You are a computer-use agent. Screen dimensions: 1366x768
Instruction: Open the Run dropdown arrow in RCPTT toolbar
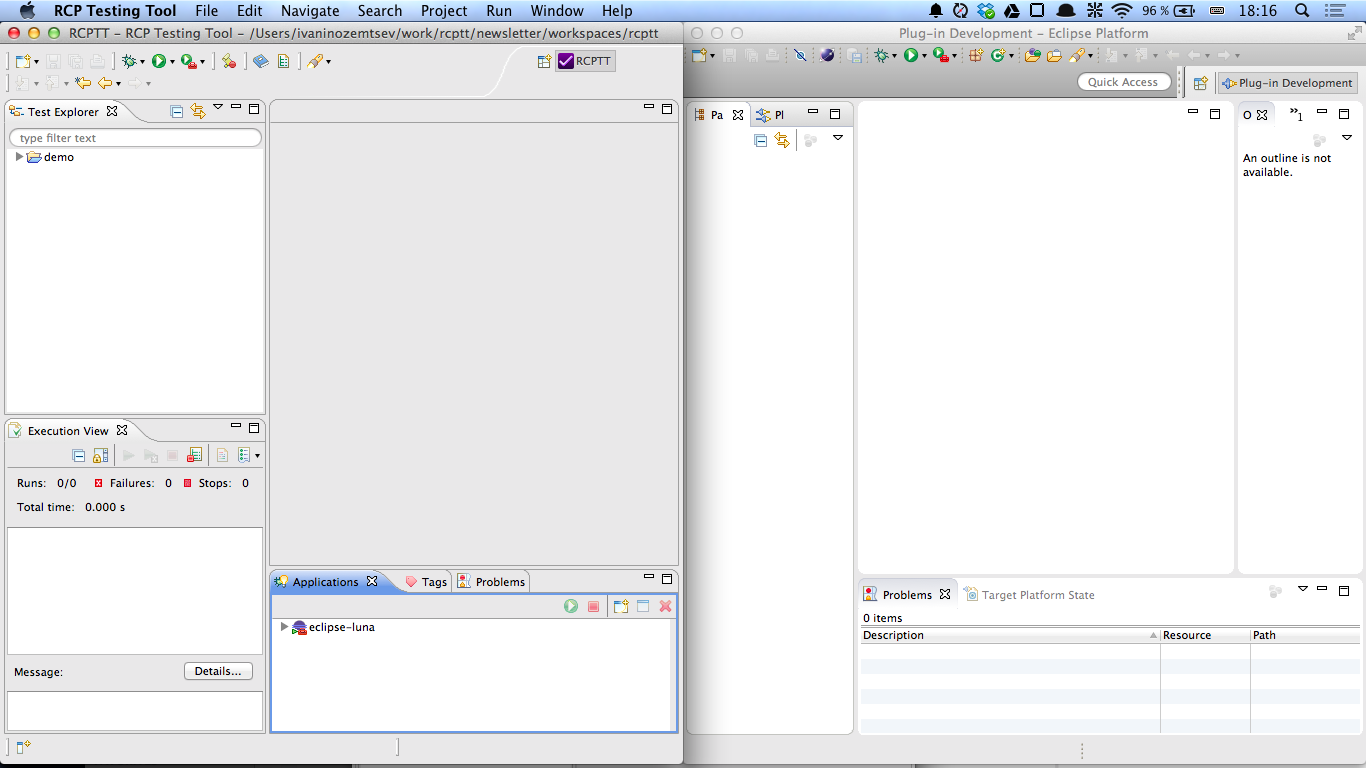coord(172,62)
